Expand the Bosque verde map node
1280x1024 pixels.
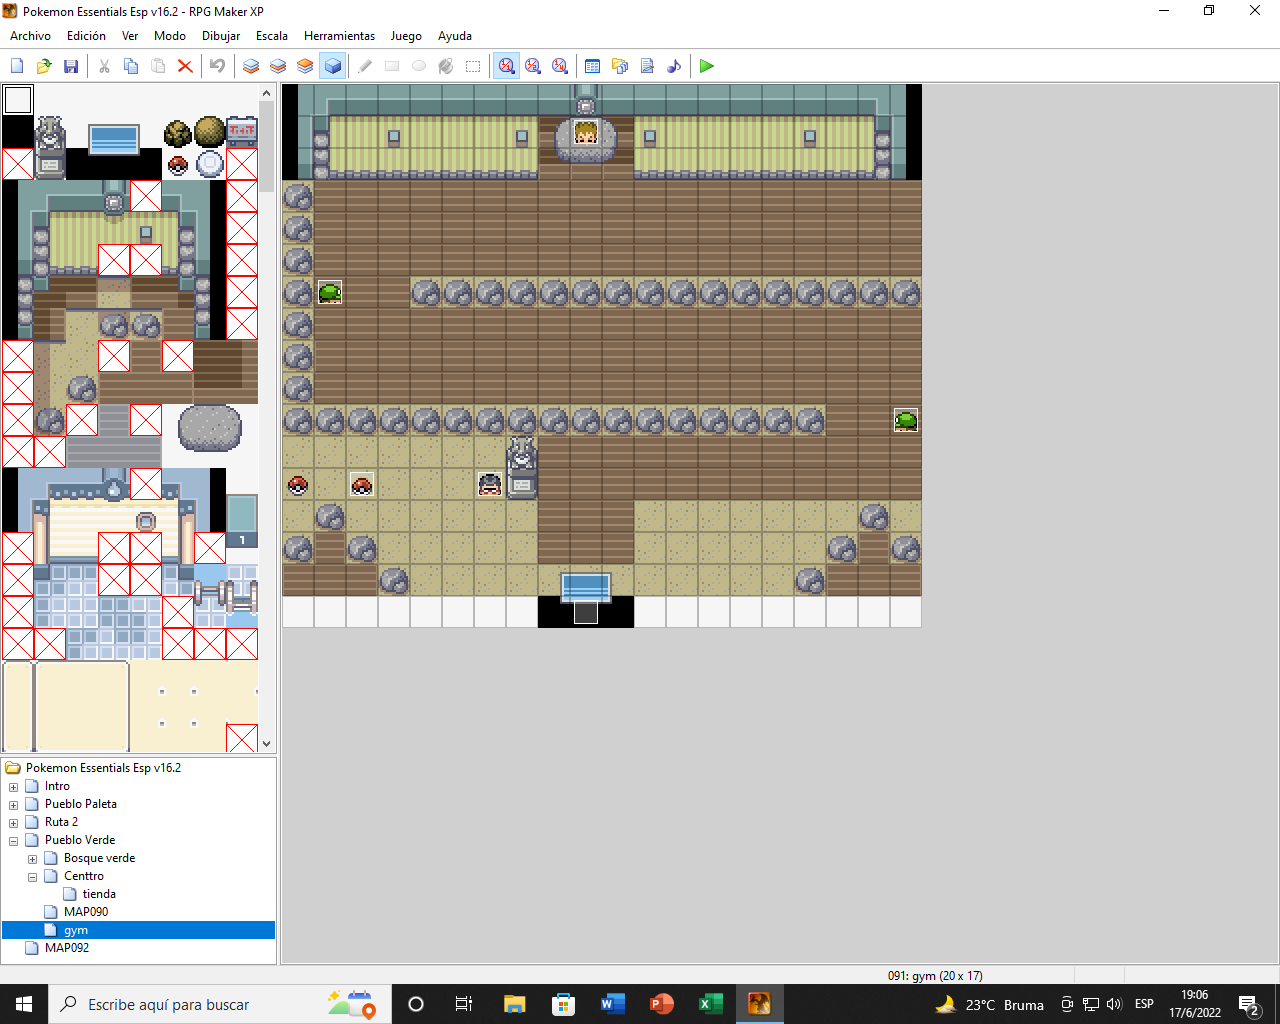[32, 859]
